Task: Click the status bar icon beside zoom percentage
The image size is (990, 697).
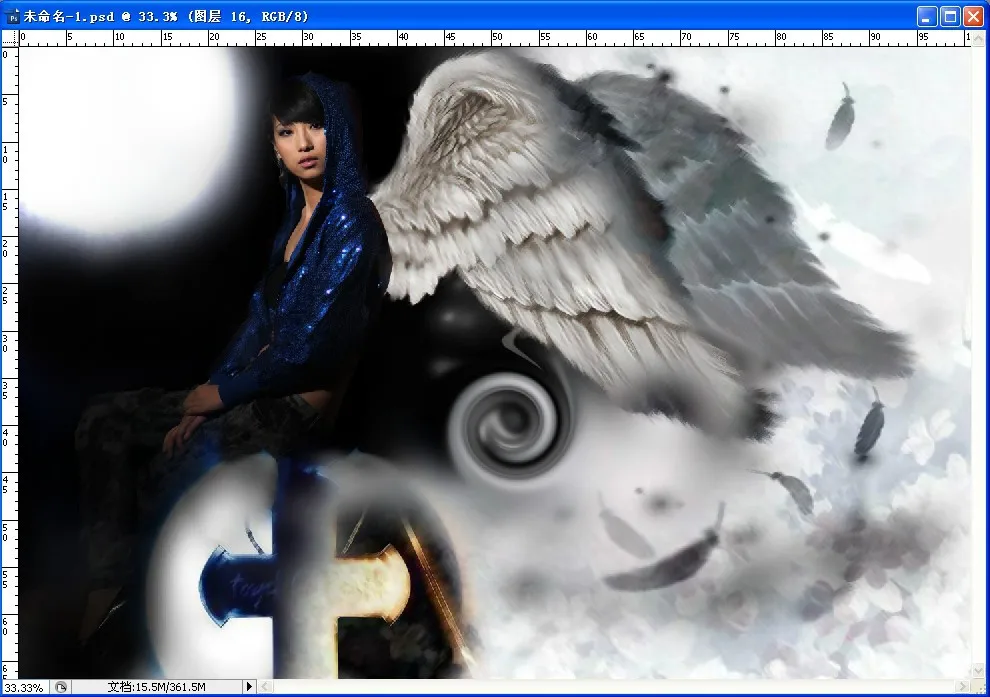Action: 61,687
